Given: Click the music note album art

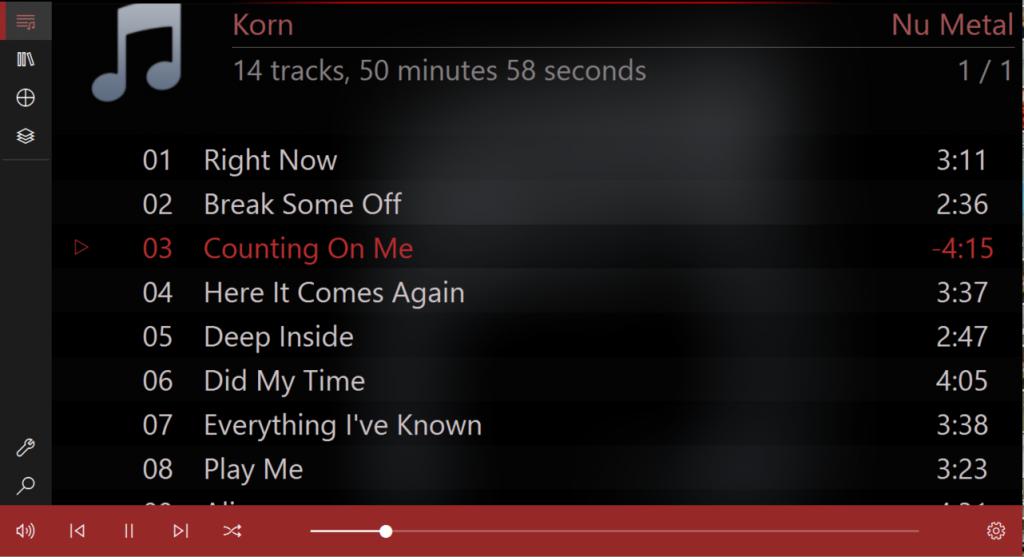Looking at the screenshot, I should 137,52.
